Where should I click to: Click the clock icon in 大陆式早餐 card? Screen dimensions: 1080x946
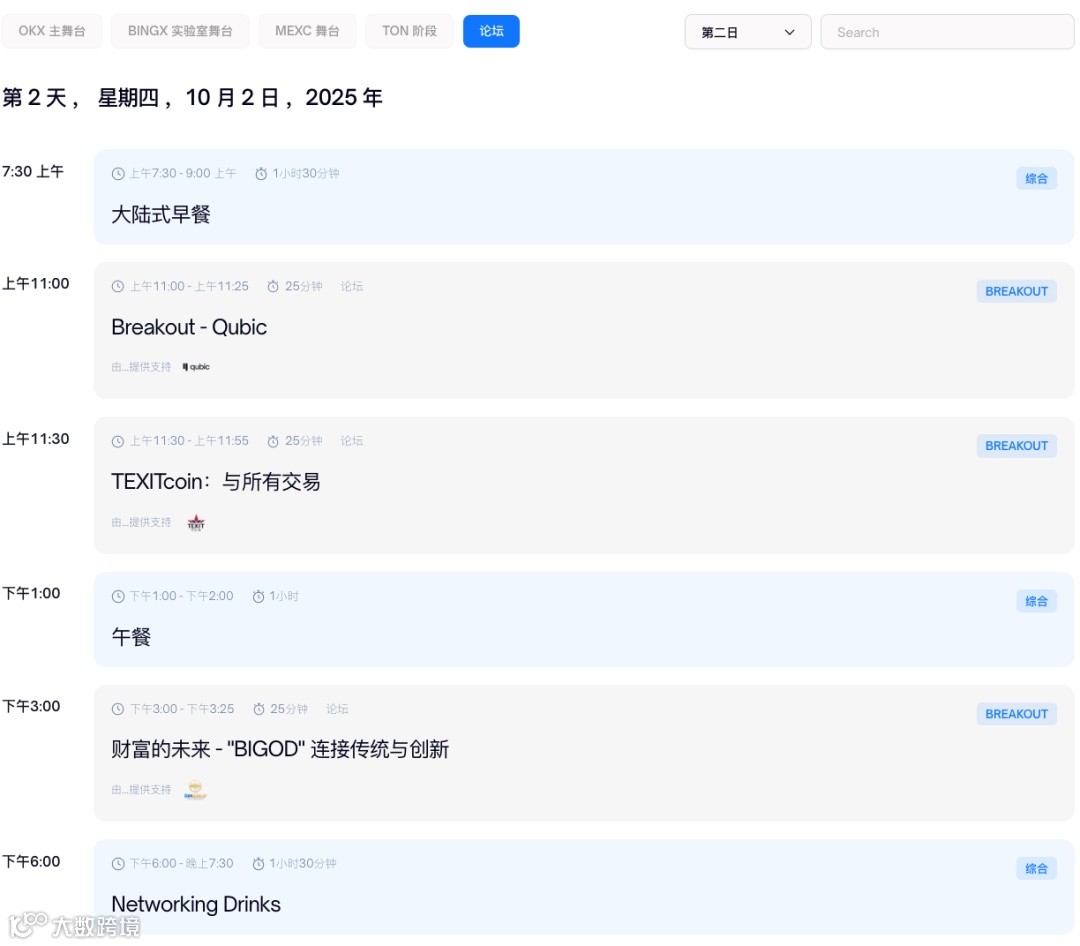(118, 174)
